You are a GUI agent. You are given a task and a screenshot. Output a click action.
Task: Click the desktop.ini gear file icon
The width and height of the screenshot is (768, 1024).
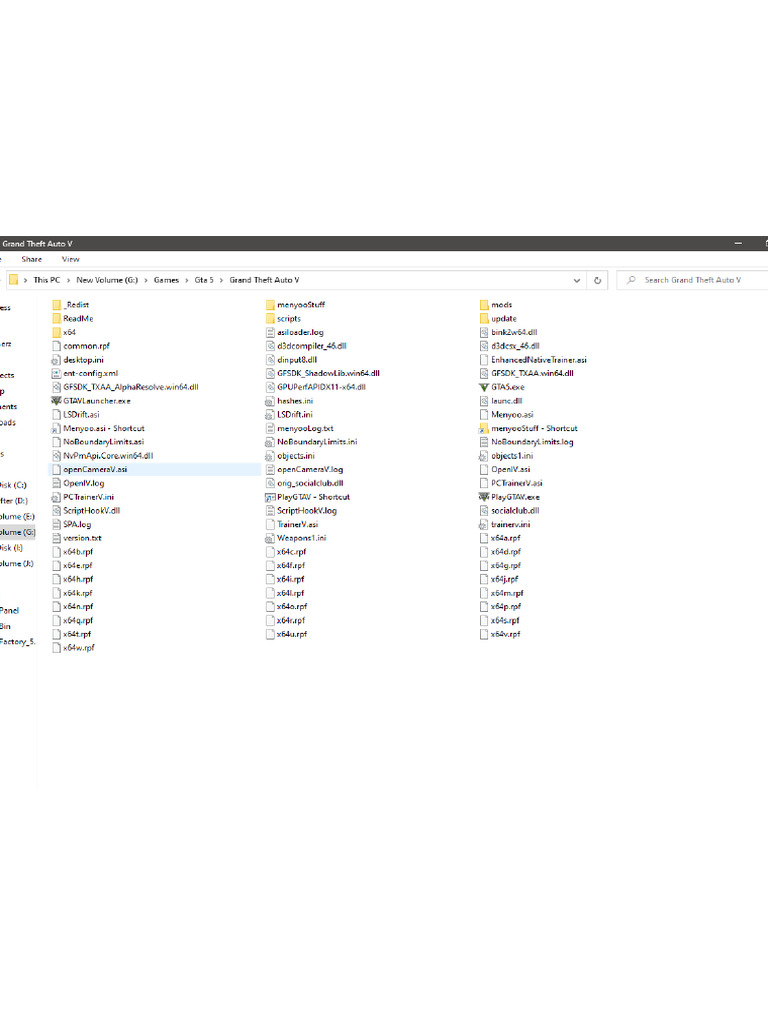tap(56, 360)
